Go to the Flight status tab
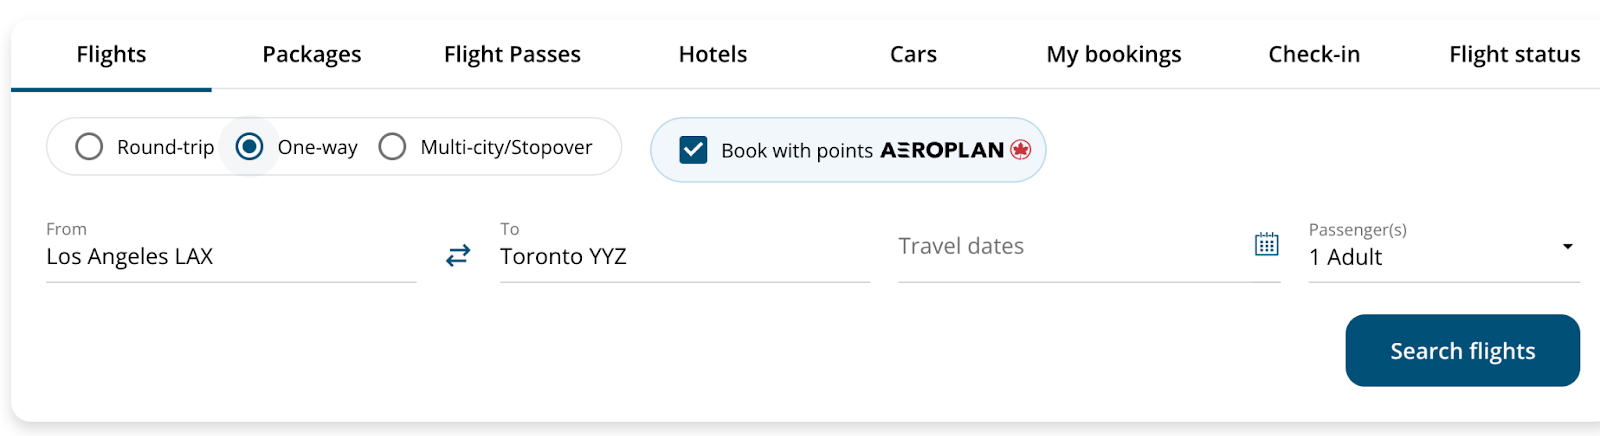The image size is (1600, 436). pyautogui.click(x=1514, y=54)
